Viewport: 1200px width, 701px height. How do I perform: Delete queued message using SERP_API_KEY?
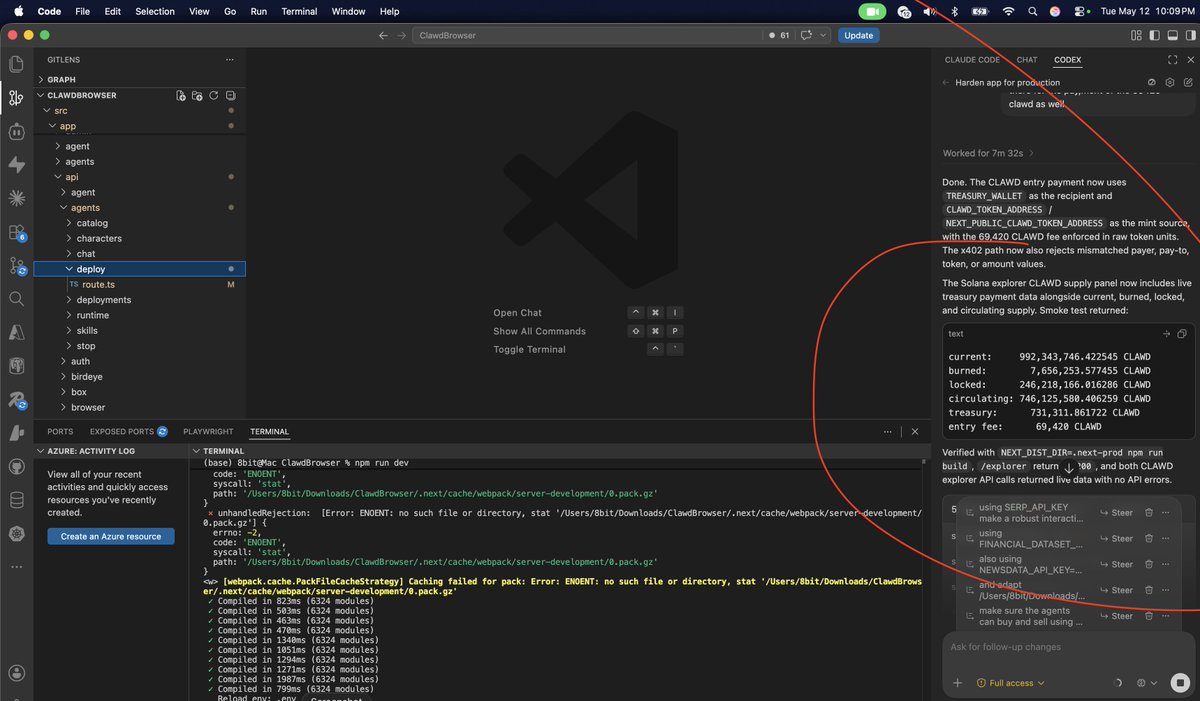(1148, 512)
